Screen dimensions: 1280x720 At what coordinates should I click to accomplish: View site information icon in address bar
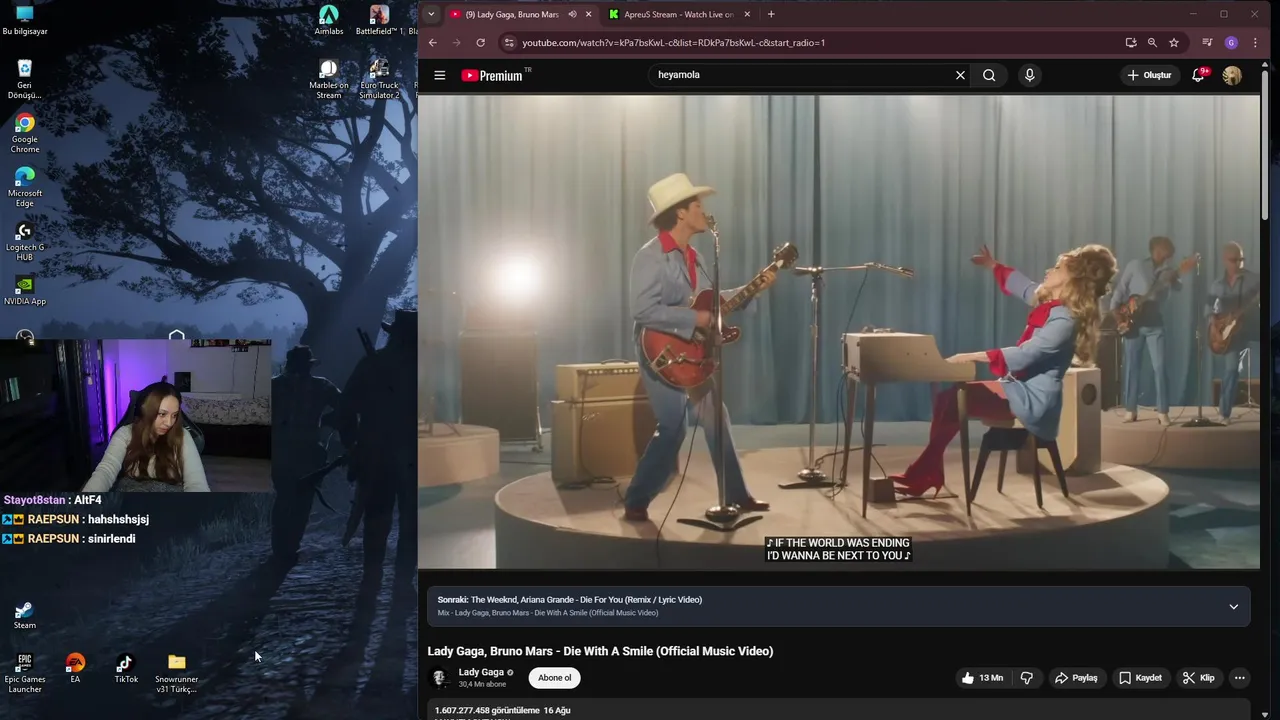coord(509,43)
